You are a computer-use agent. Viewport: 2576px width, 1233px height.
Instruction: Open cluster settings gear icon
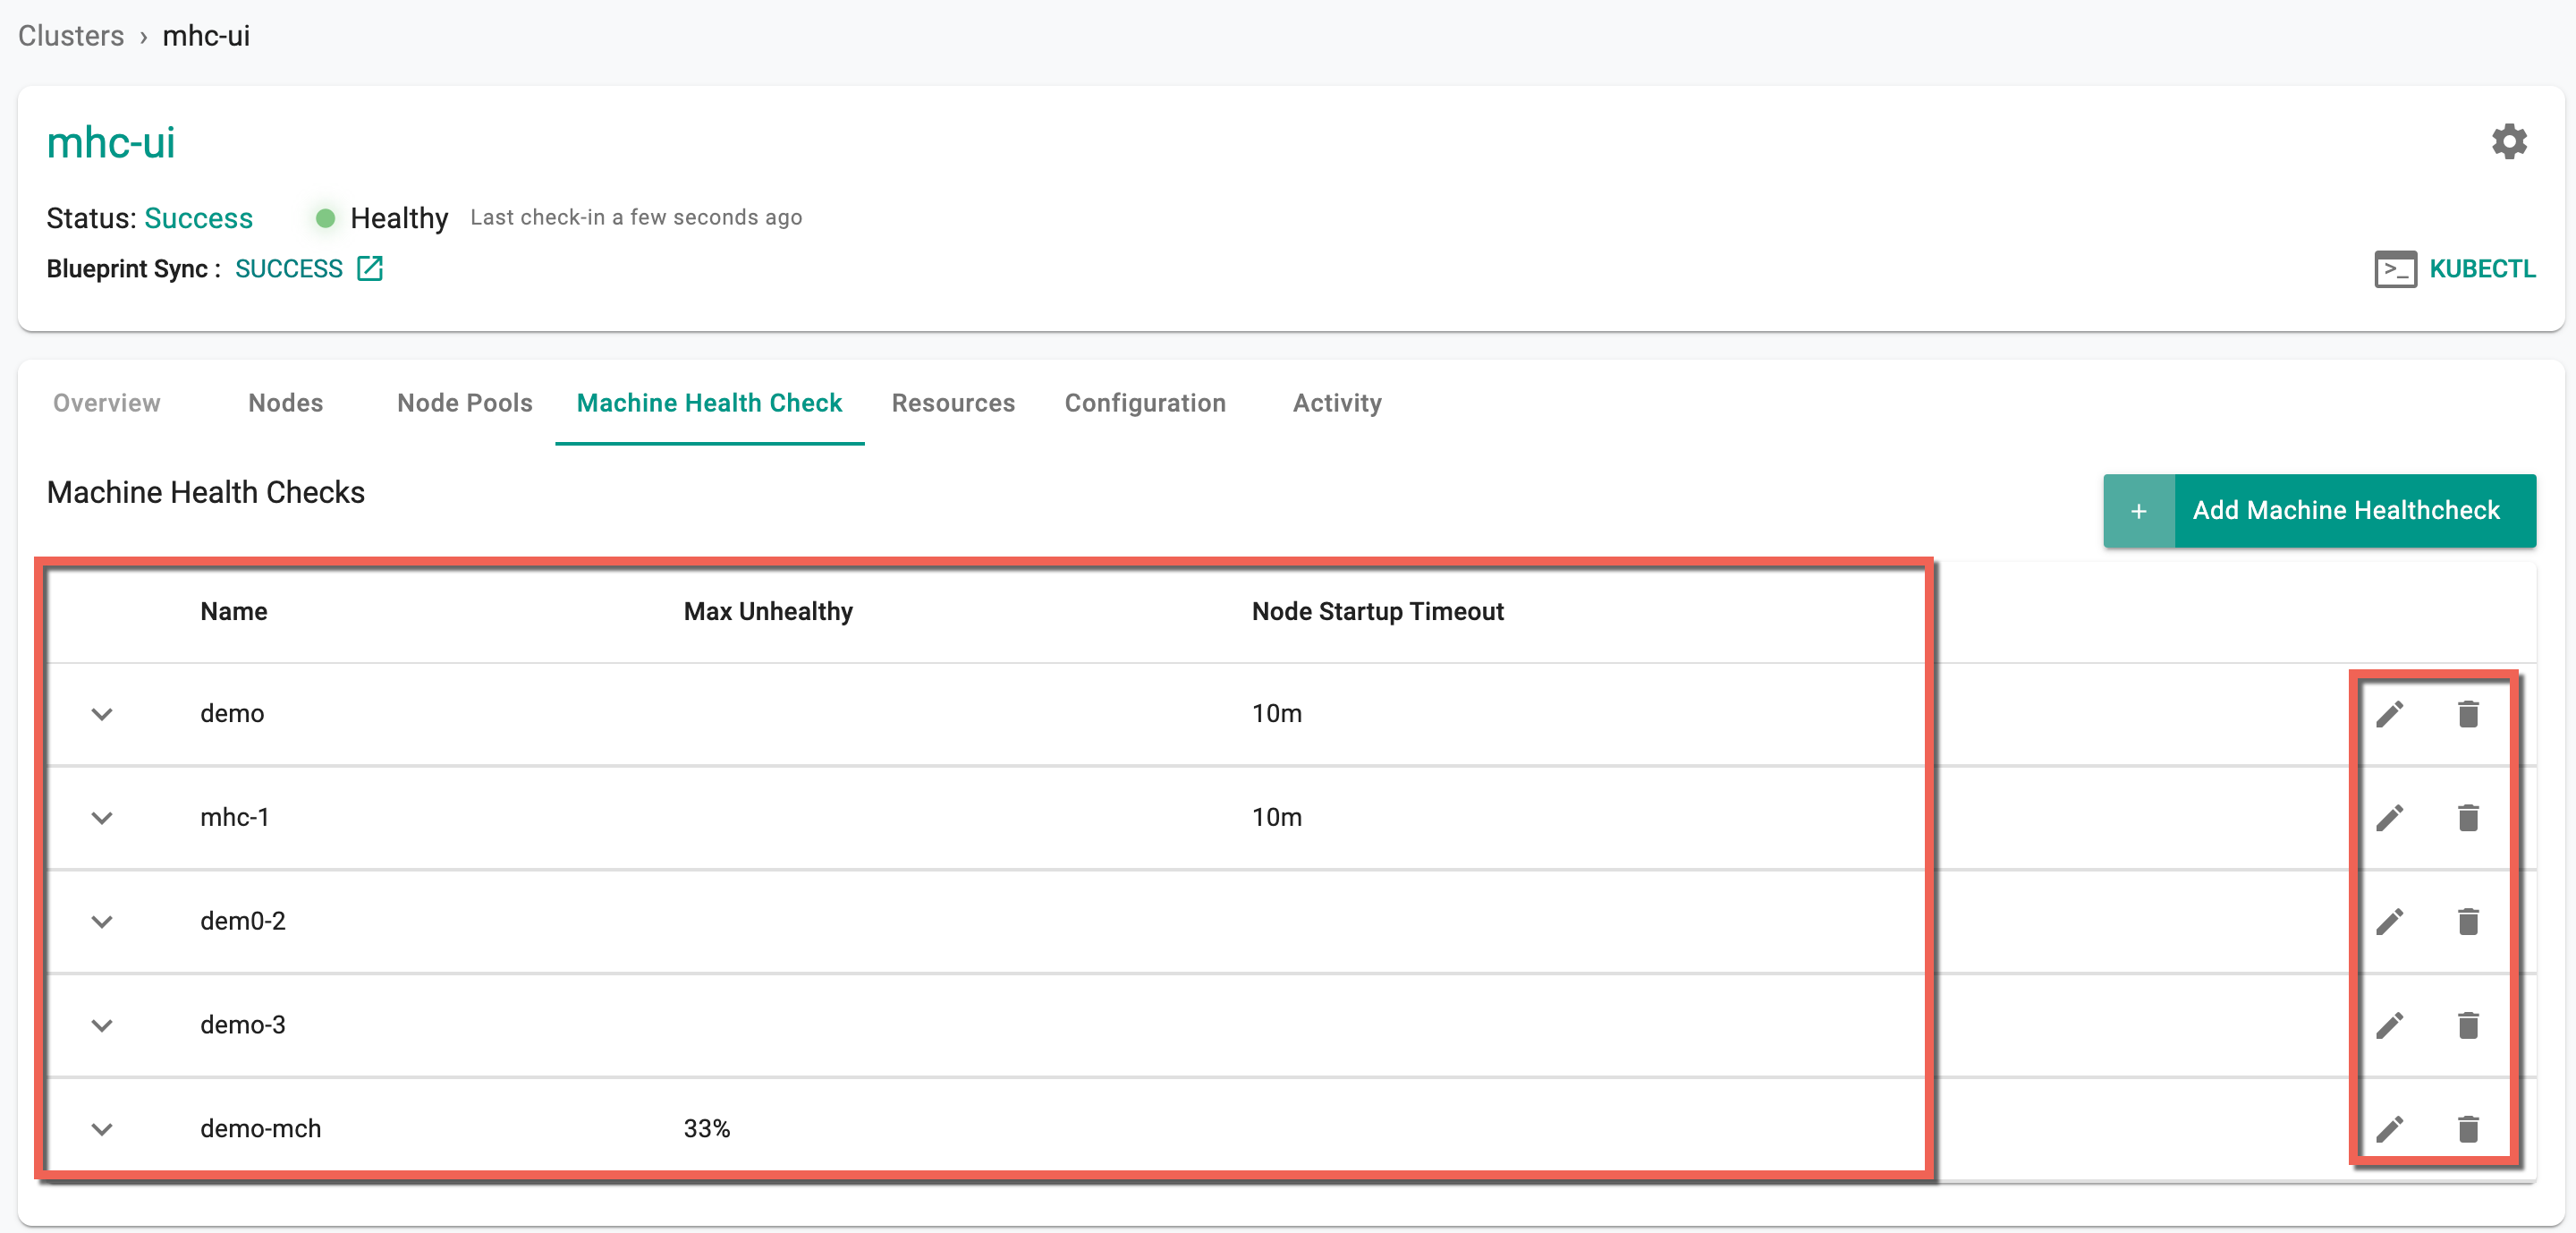[2508, 142]
